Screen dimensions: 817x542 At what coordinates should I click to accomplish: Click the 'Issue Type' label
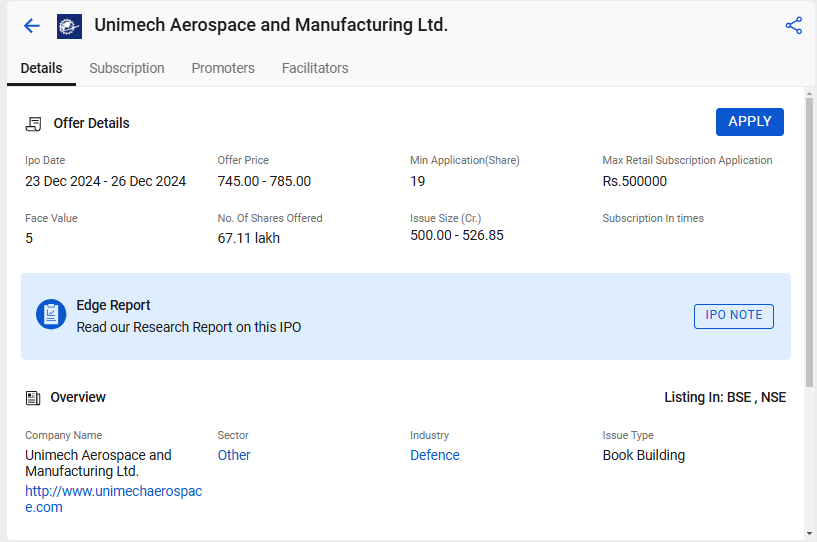coord(628,435)
